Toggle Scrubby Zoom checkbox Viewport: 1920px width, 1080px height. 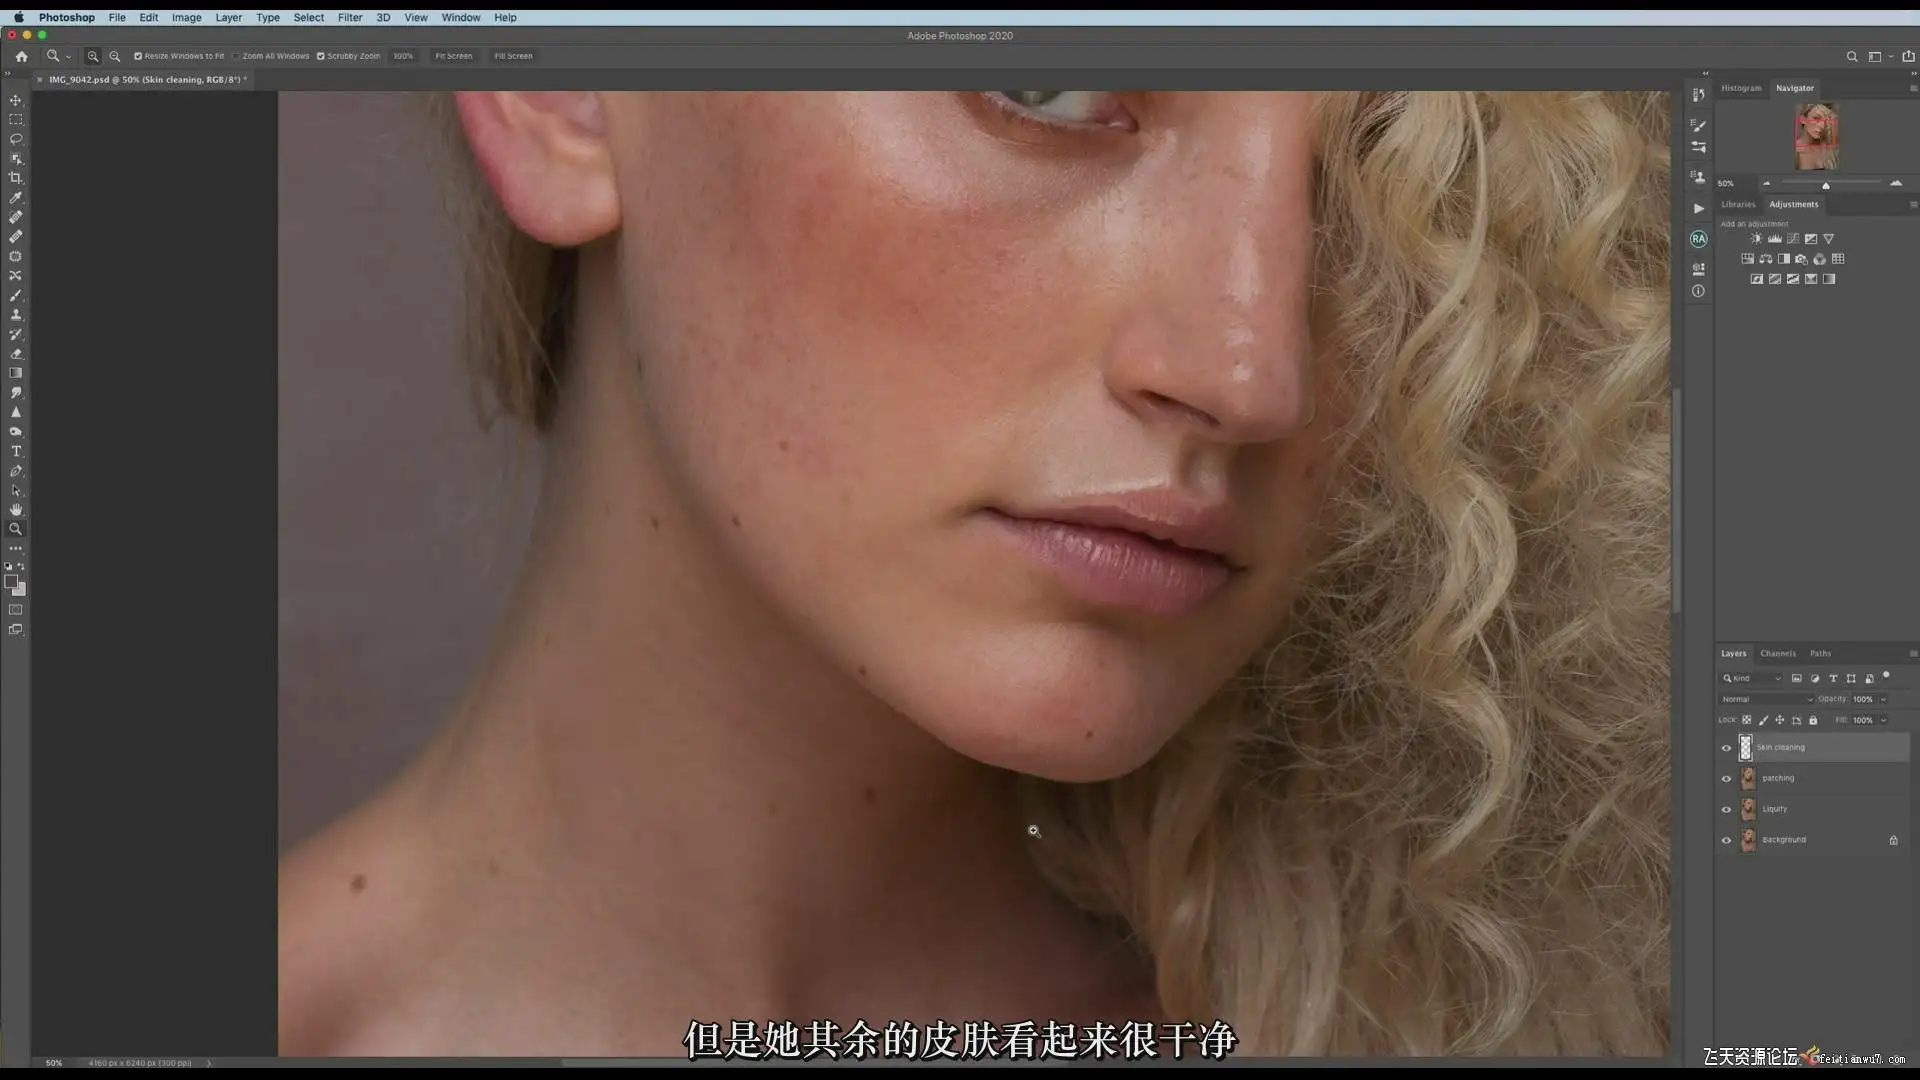pyautogui.click(x=321, y=56)
